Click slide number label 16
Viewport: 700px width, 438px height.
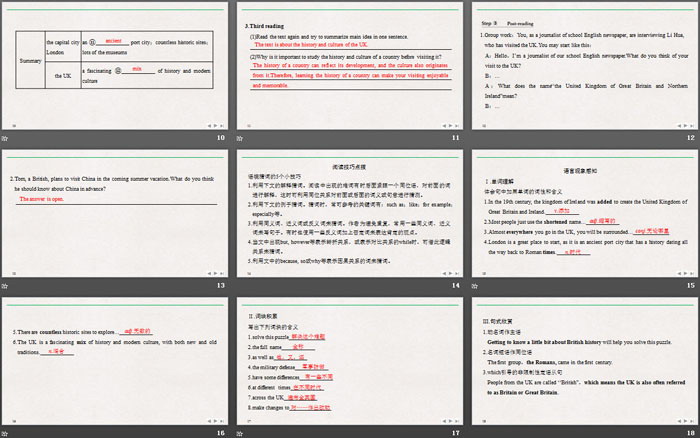pyautogui.click(x=221, y=433)
